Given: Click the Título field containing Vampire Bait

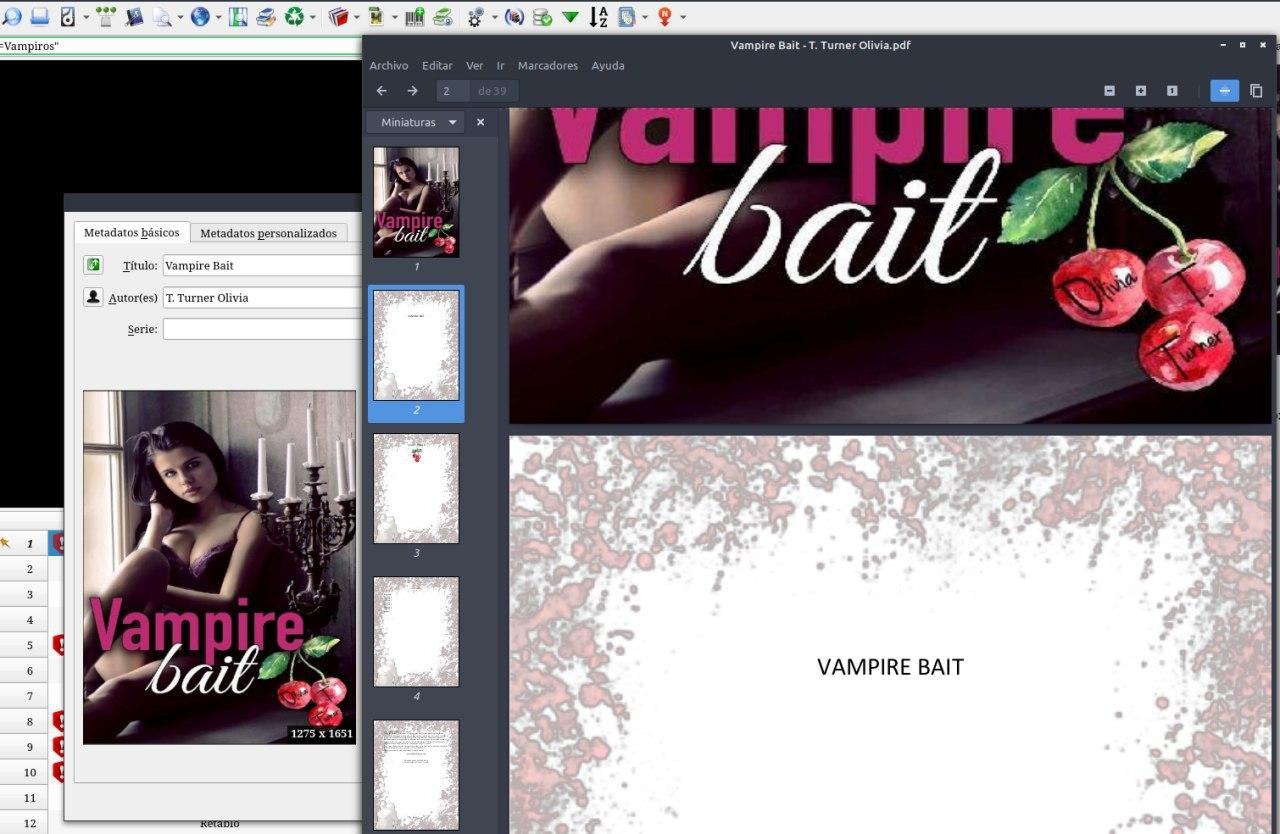Looking at the screenshot, I should click(x=262, y=265).
